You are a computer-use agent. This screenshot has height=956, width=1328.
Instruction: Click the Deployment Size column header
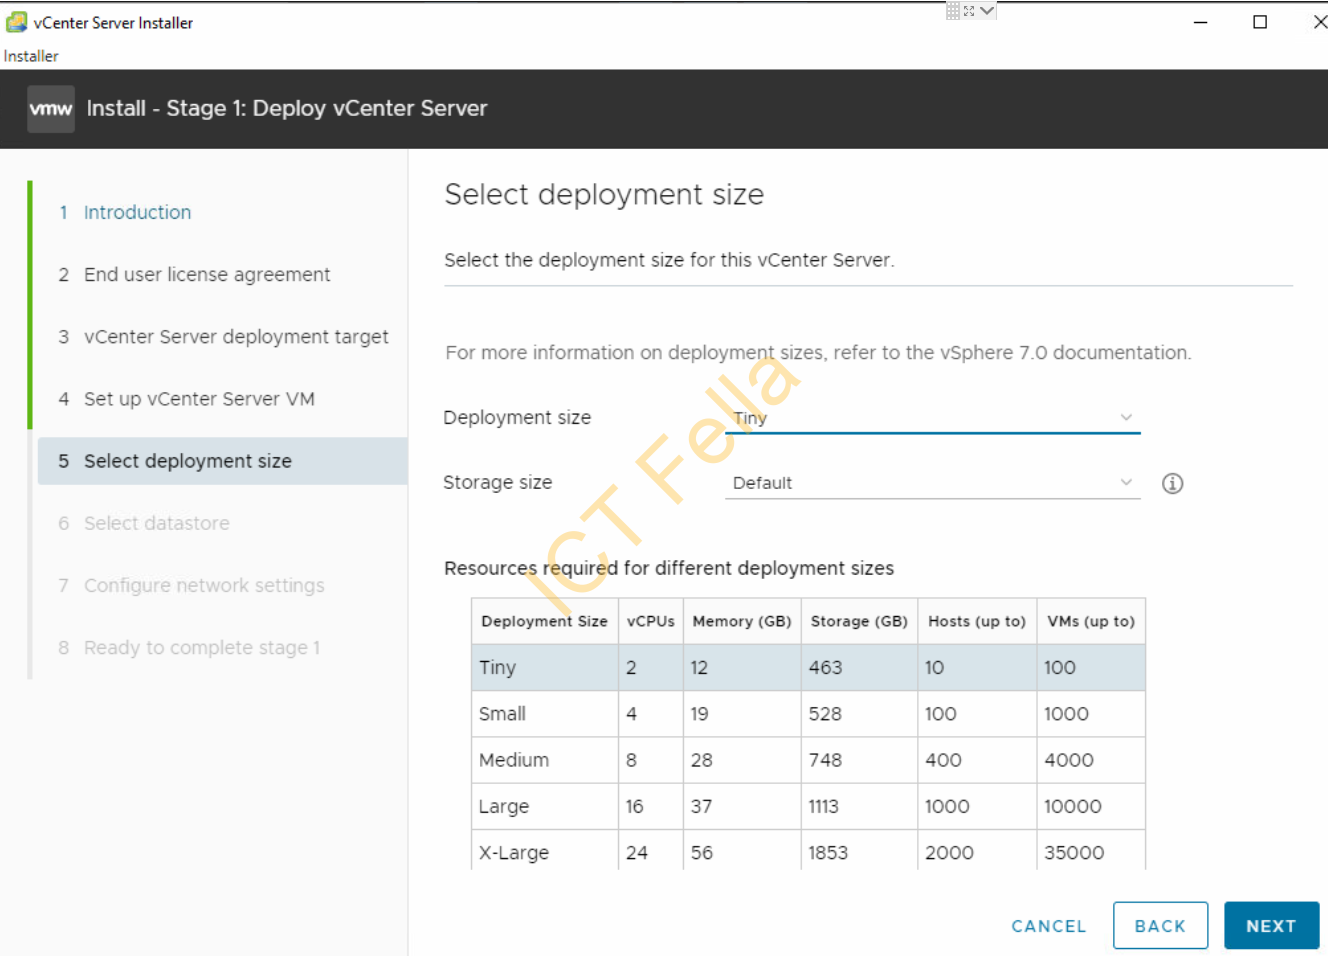pyautogui.click(x=544, y=621)
